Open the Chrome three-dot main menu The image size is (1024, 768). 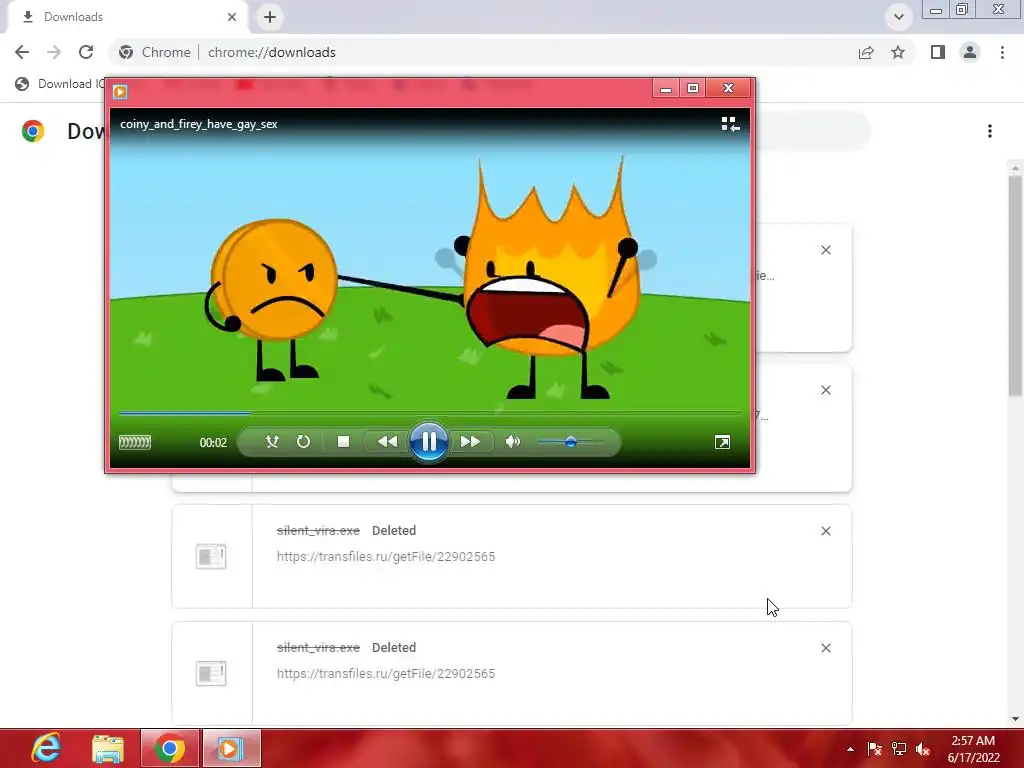[1002, 52]
